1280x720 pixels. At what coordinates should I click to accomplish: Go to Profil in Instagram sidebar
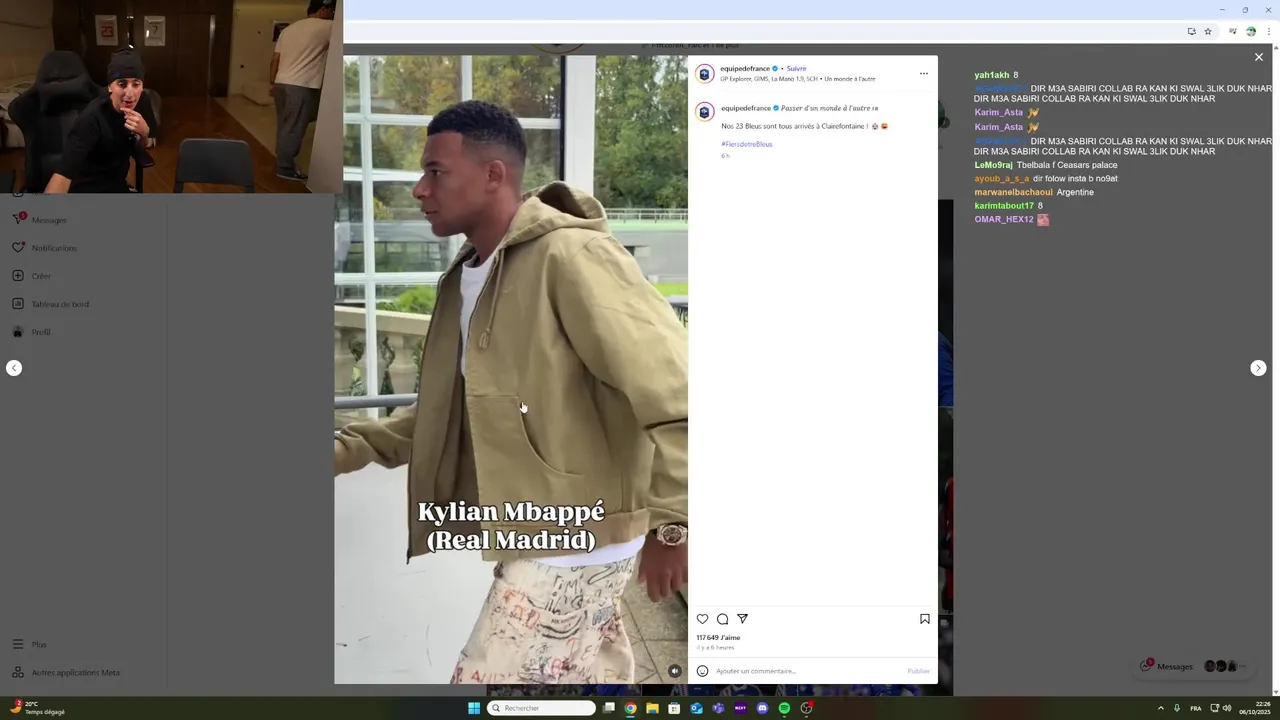click(x=32, y=332)
